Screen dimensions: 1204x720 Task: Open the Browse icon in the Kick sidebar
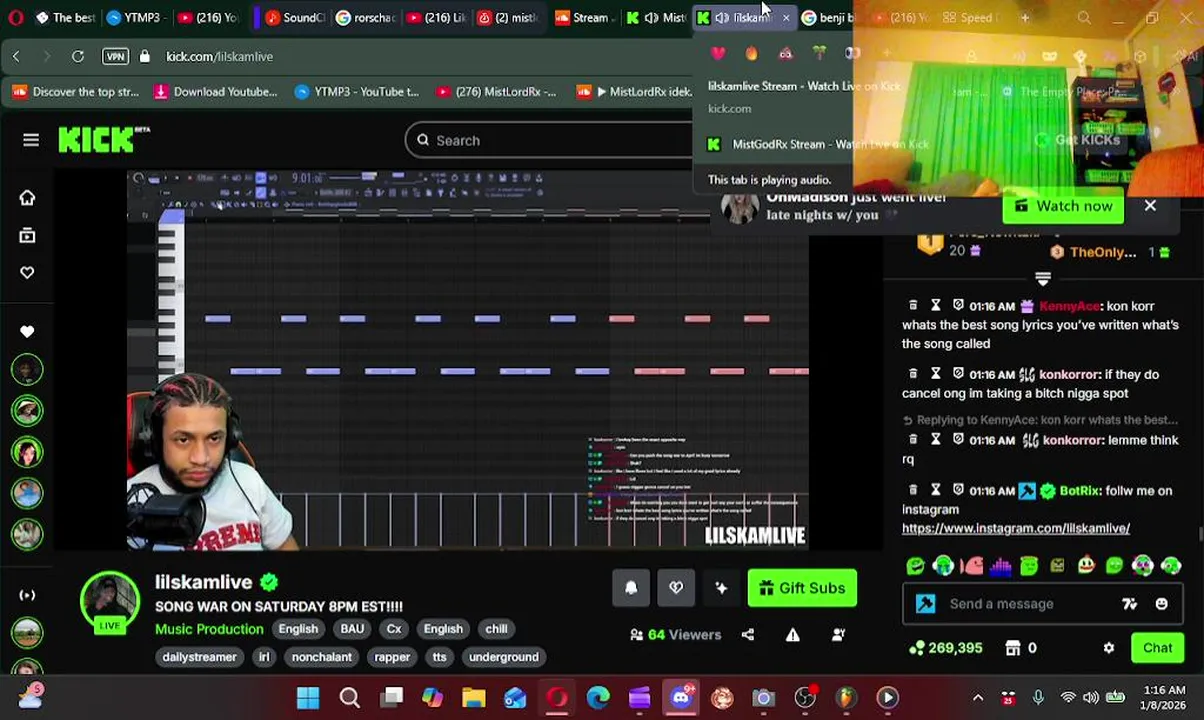(27, 235)
